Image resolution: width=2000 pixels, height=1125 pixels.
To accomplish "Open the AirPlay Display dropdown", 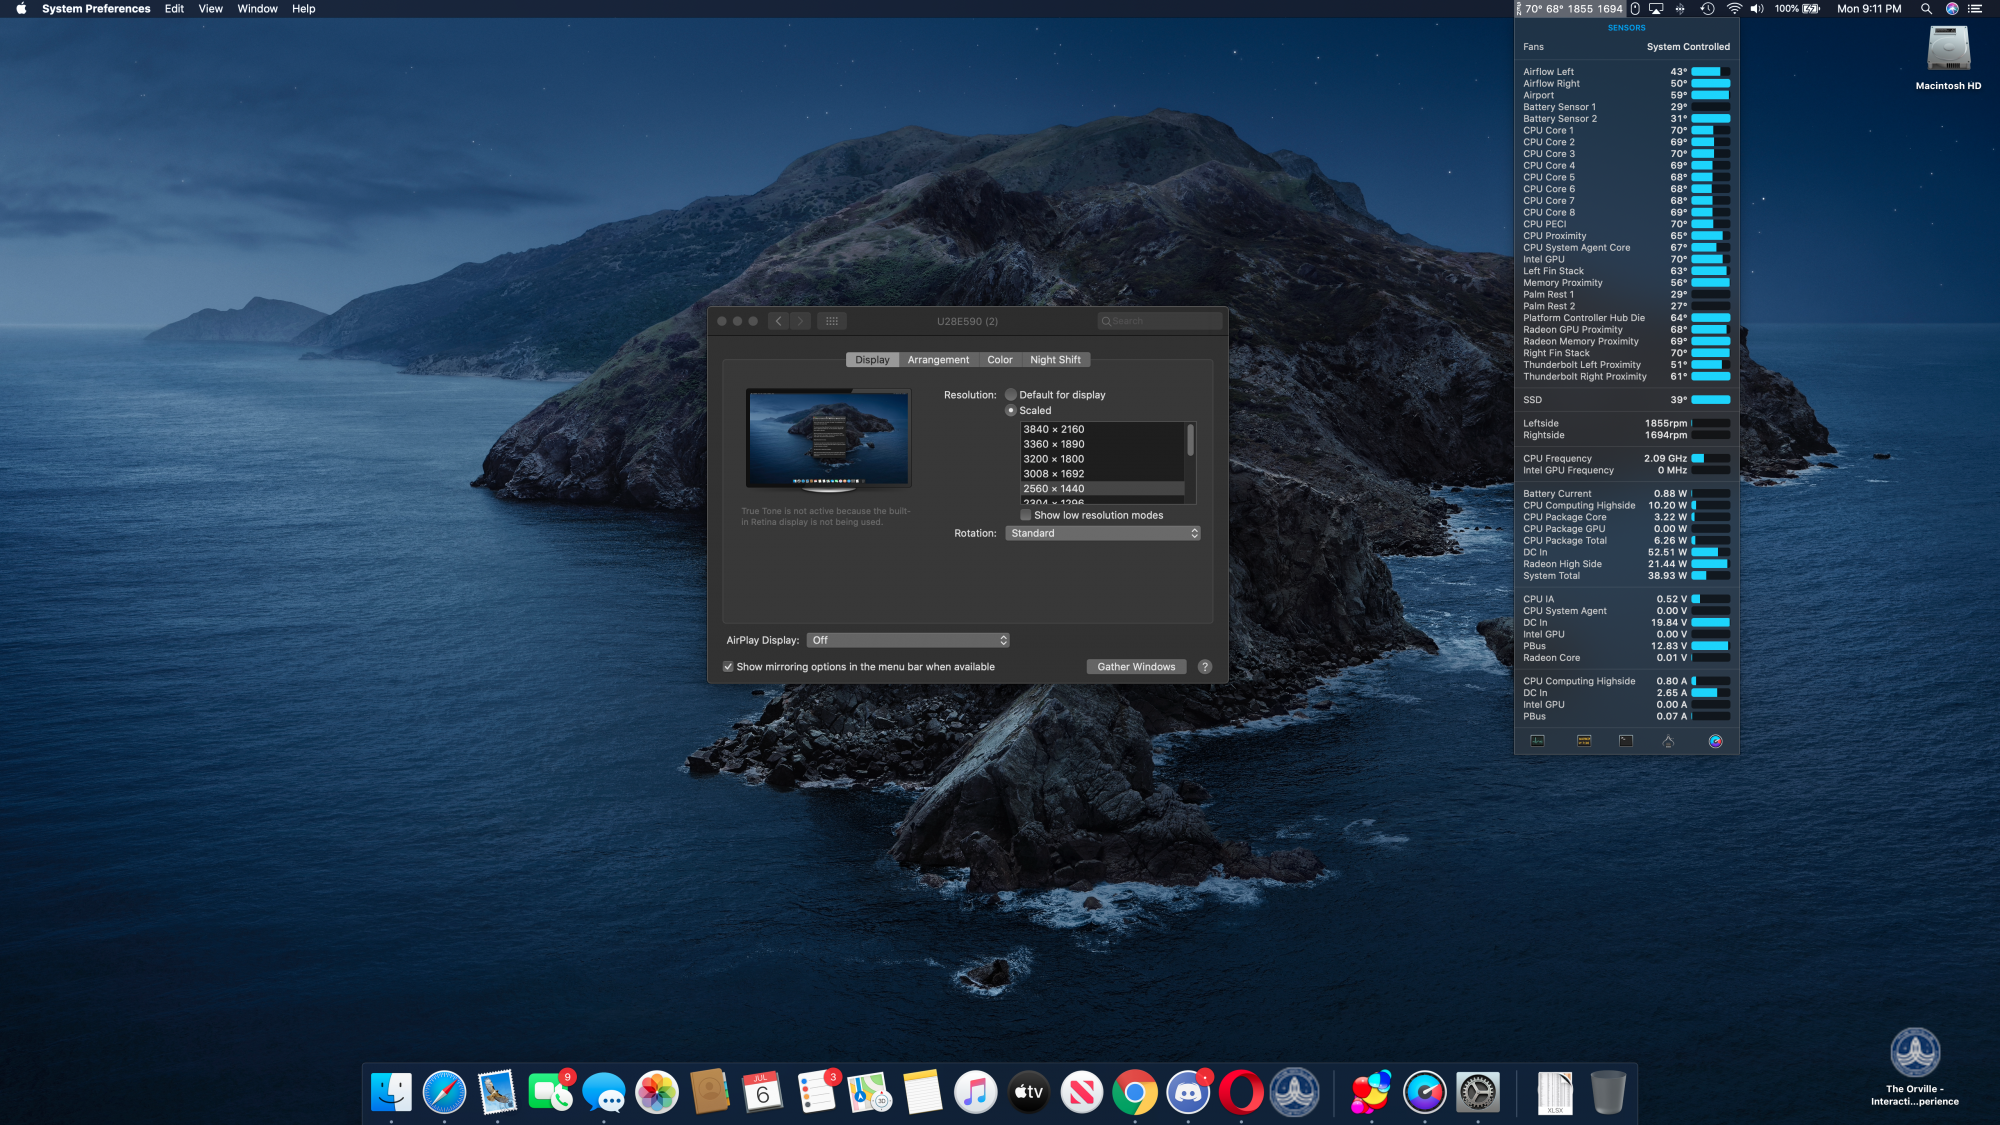I will (908, 640).
